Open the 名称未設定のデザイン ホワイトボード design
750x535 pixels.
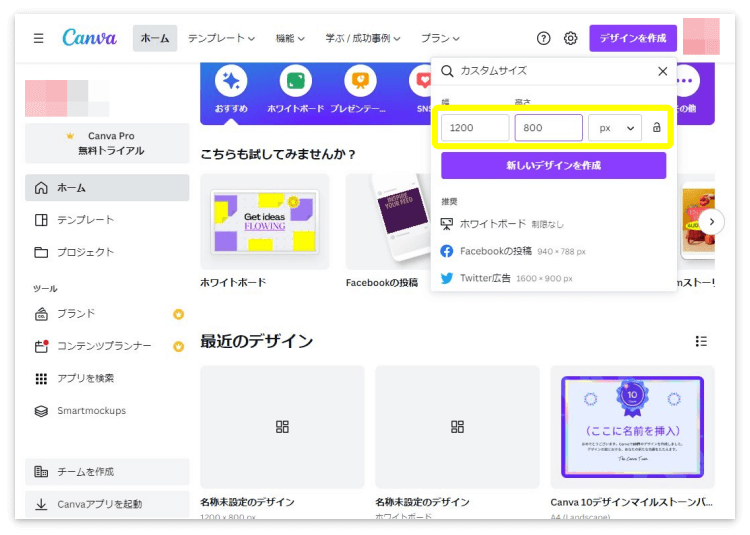pos(457,427)
